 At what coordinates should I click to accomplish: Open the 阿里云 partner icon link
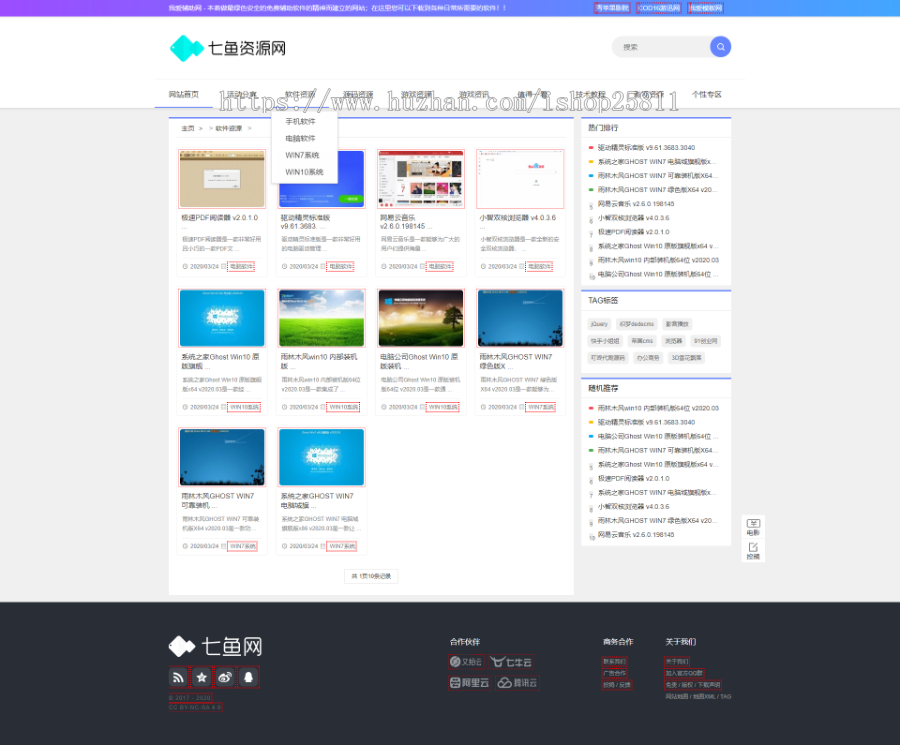click(x=469, y=683)
